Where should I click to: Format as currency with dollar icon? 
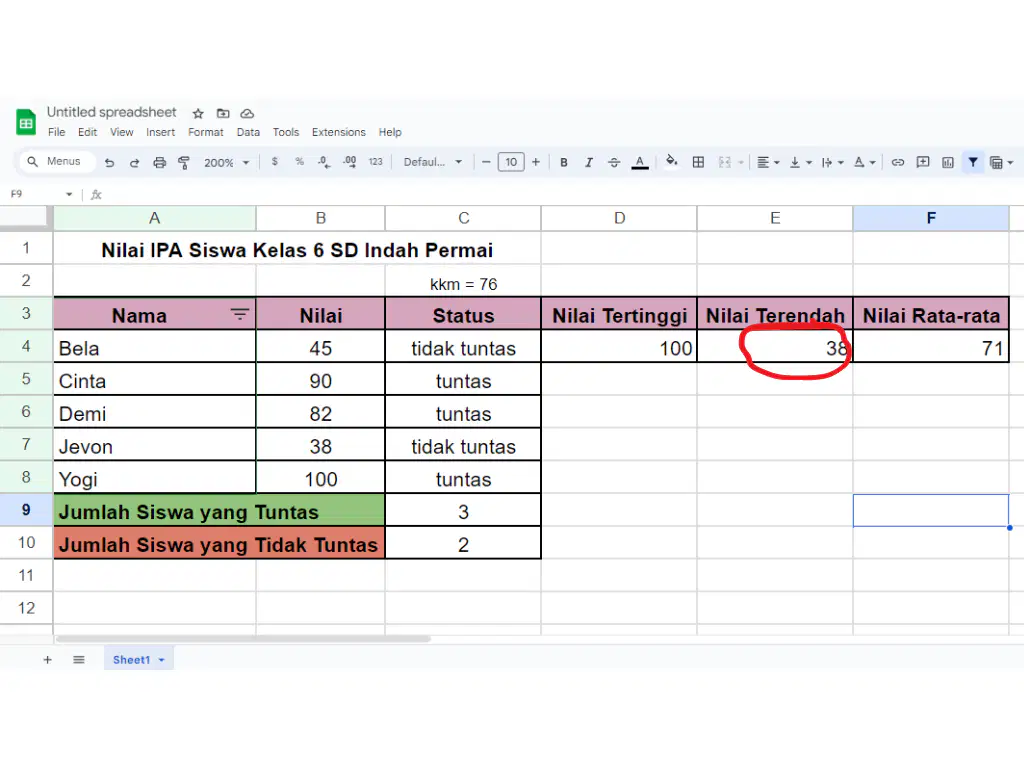pos(275,161)
